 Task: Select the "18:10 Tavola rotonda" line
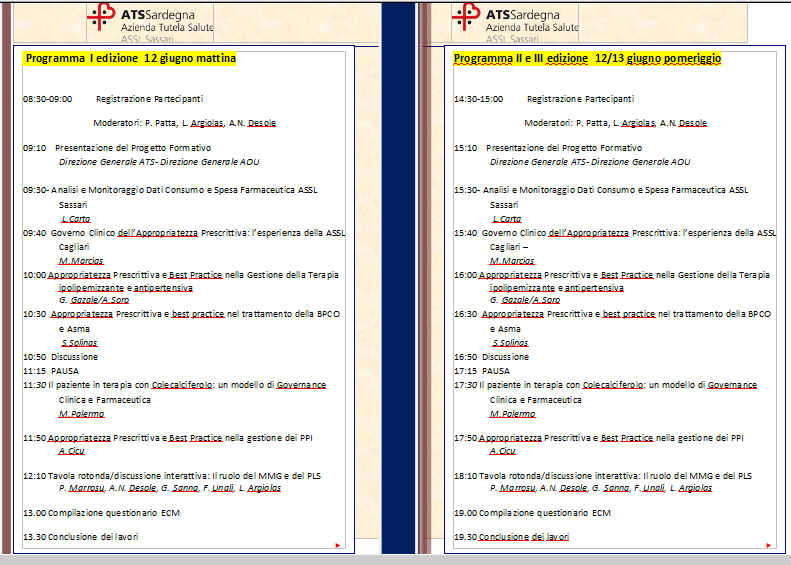point(603,476)
